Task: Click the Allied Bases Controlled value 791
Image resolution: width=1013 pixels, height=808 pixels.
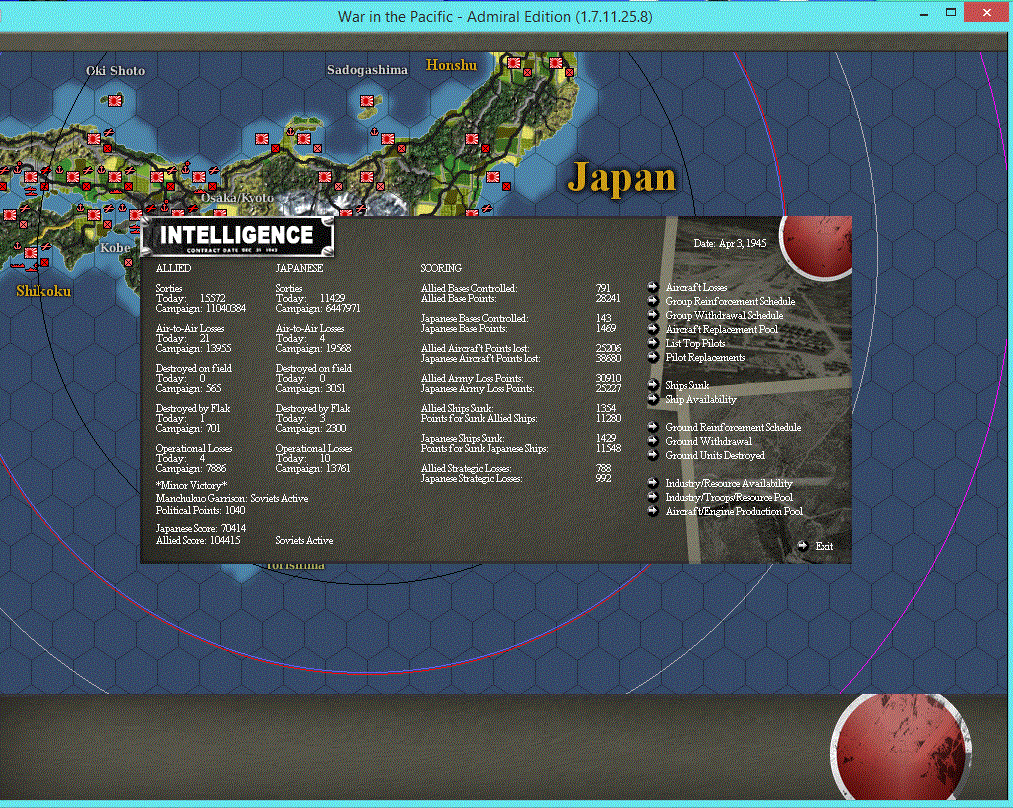Action: click(x=603, y=288)
